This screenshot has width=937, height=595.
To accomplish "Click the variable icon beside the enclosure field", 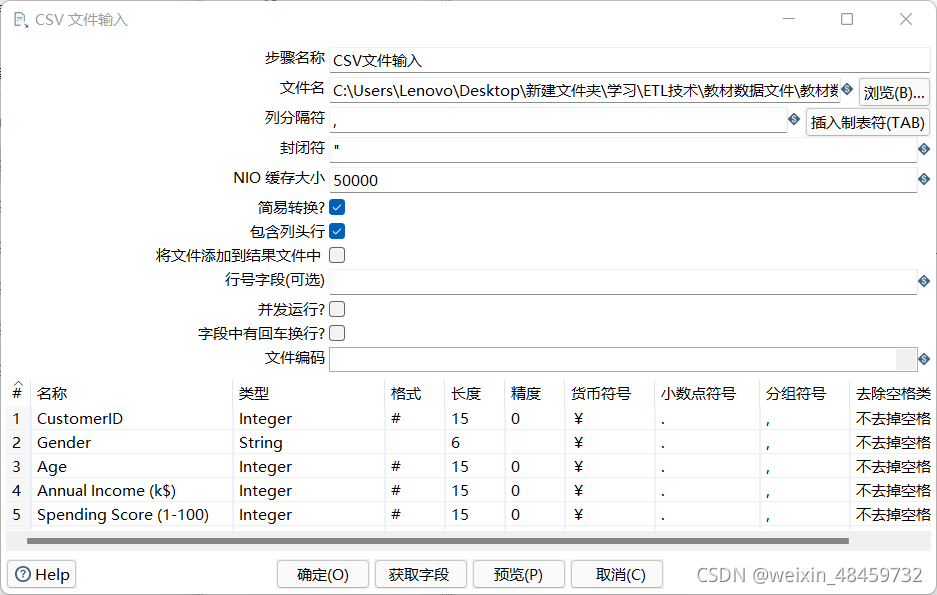I will click(924, 149).
